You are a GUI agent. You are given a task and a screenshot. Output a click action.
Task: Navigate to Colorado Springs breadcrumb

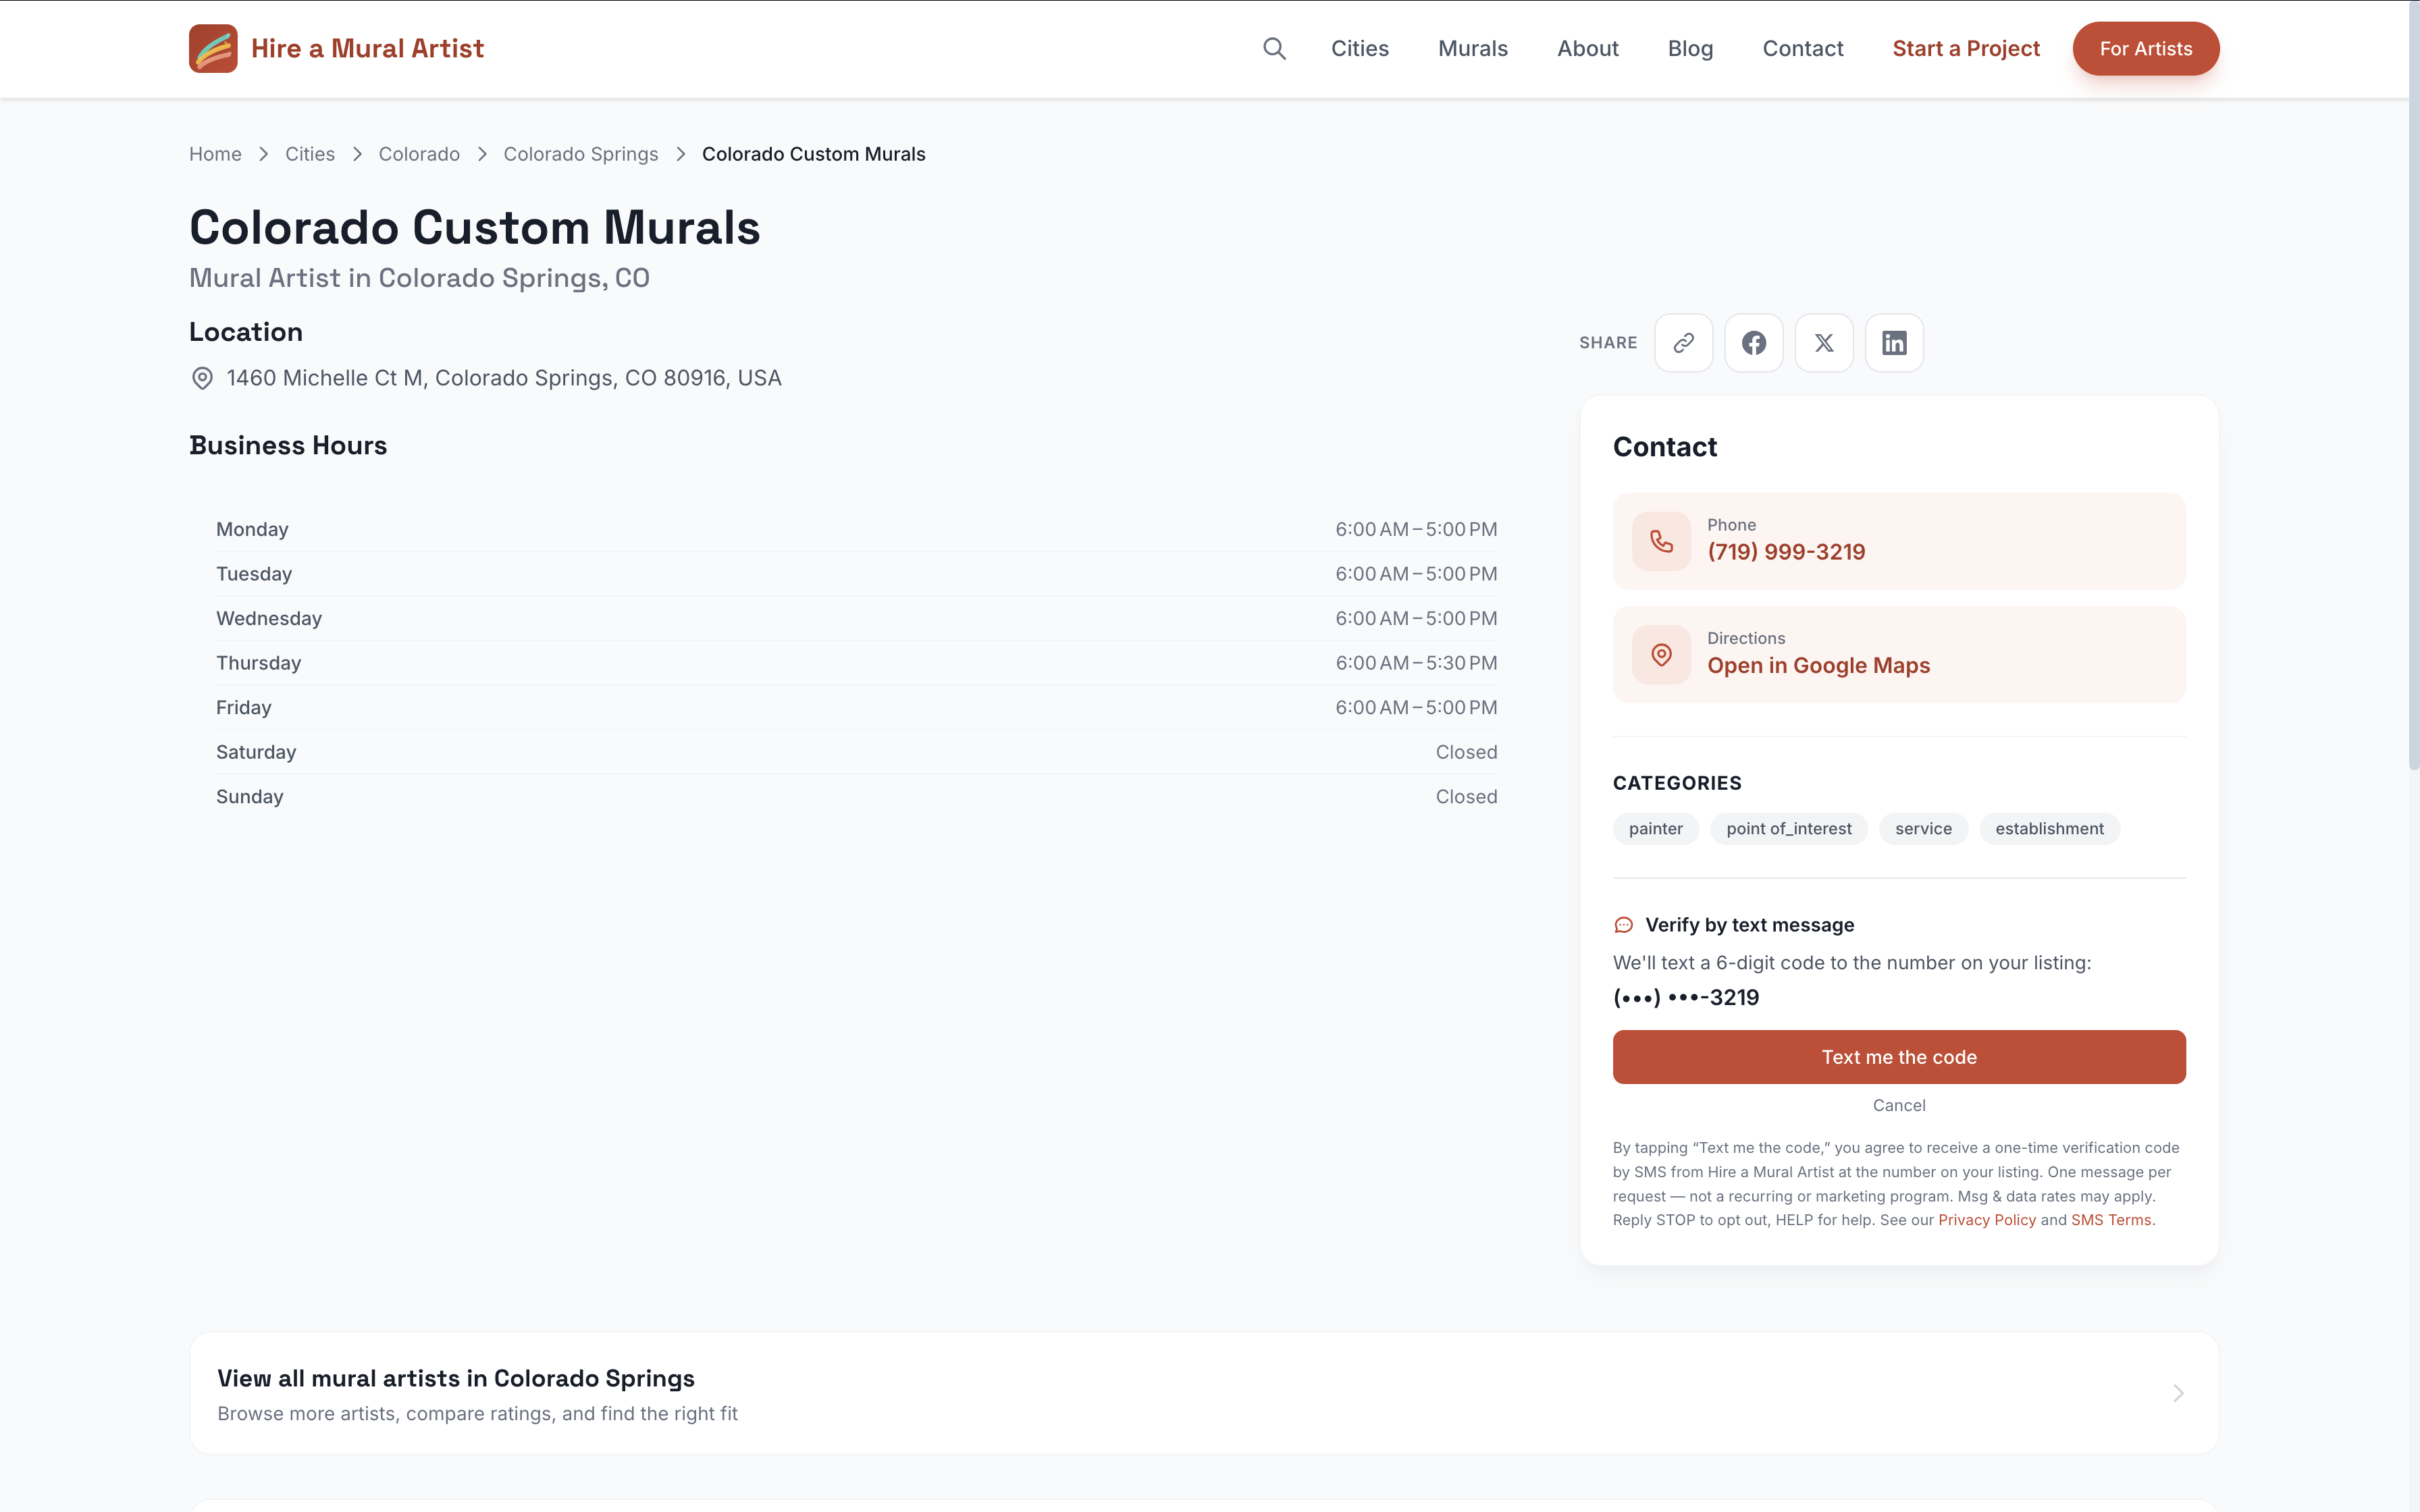point(581,154)
